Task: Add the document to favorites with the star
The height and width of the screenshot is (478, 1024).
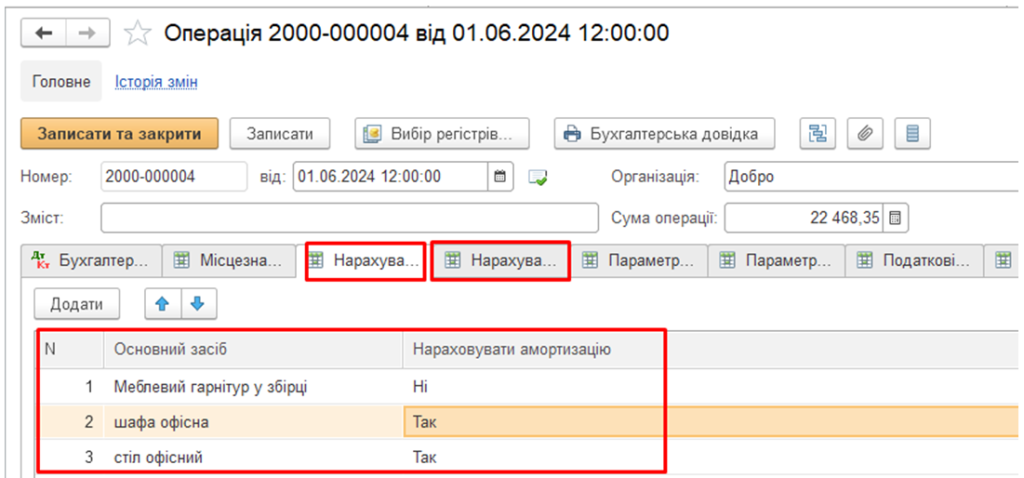Action: tap(137, 34)
